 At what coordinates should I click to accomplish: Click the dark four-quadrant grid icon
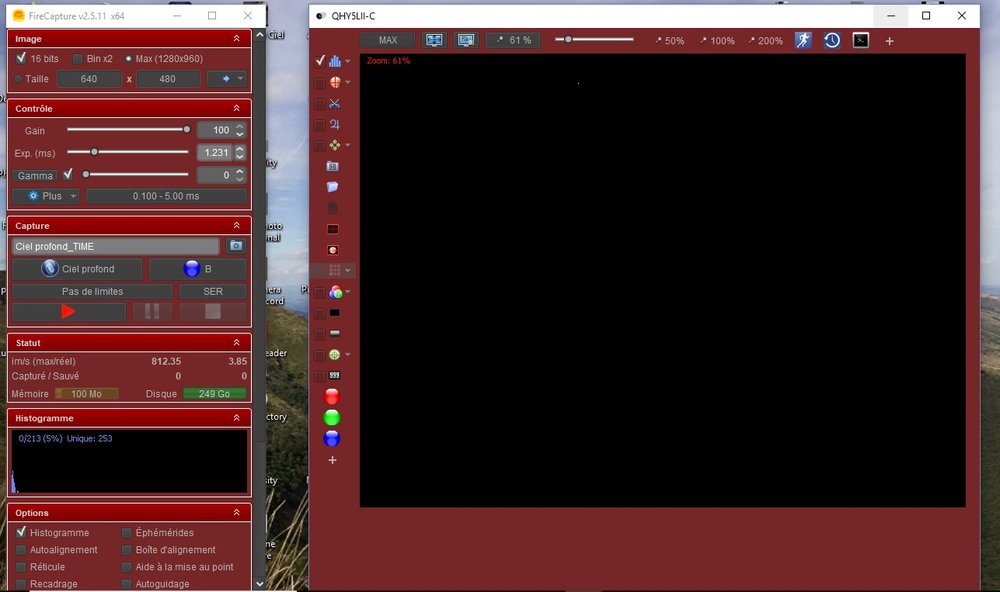[x=332, y=229]
